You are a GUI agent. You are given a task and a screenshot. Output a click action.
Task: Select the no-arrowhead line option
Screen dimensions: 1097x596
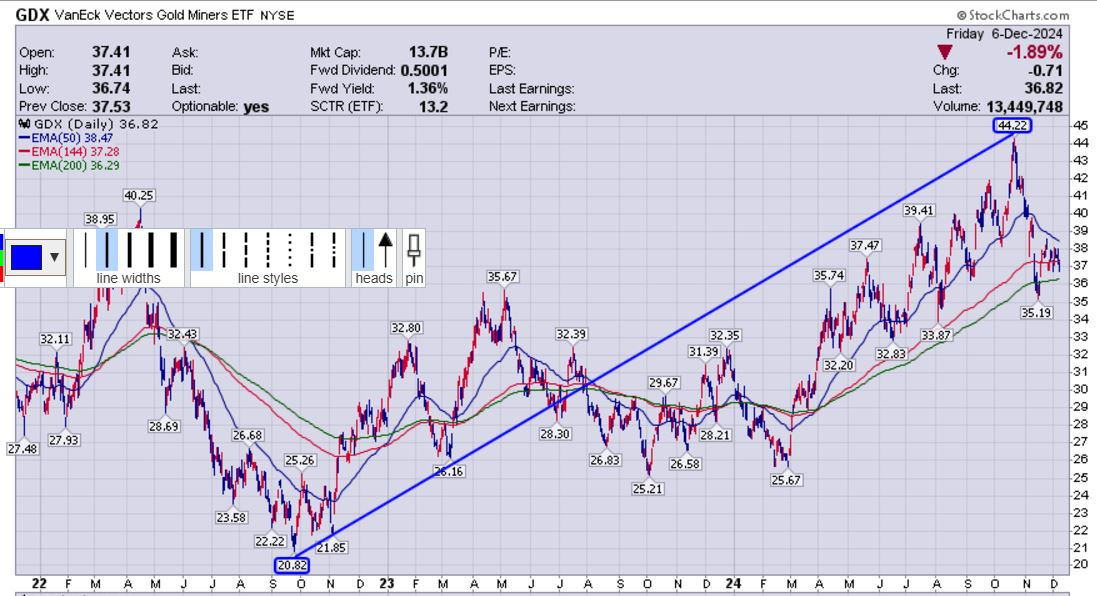click(x=363, y=250)
